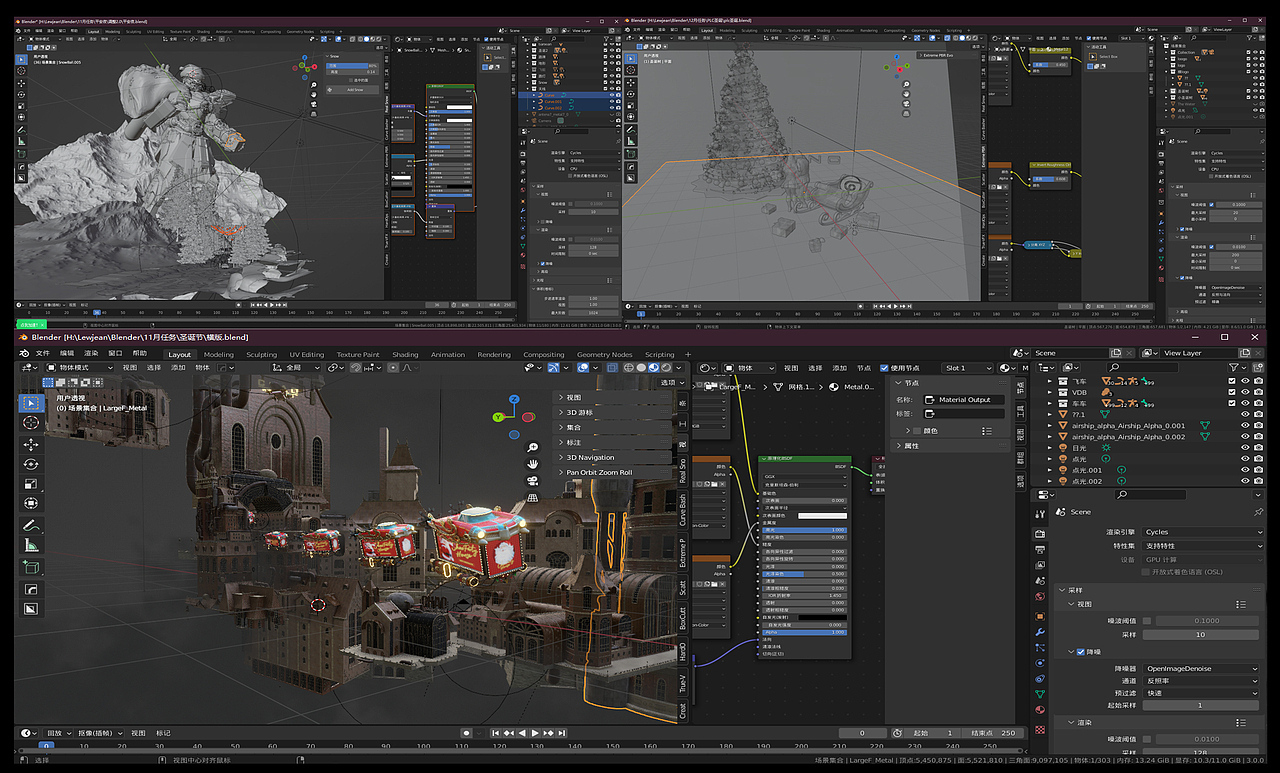Click the blue Z axis on navigation gizmo

point(514,398)
